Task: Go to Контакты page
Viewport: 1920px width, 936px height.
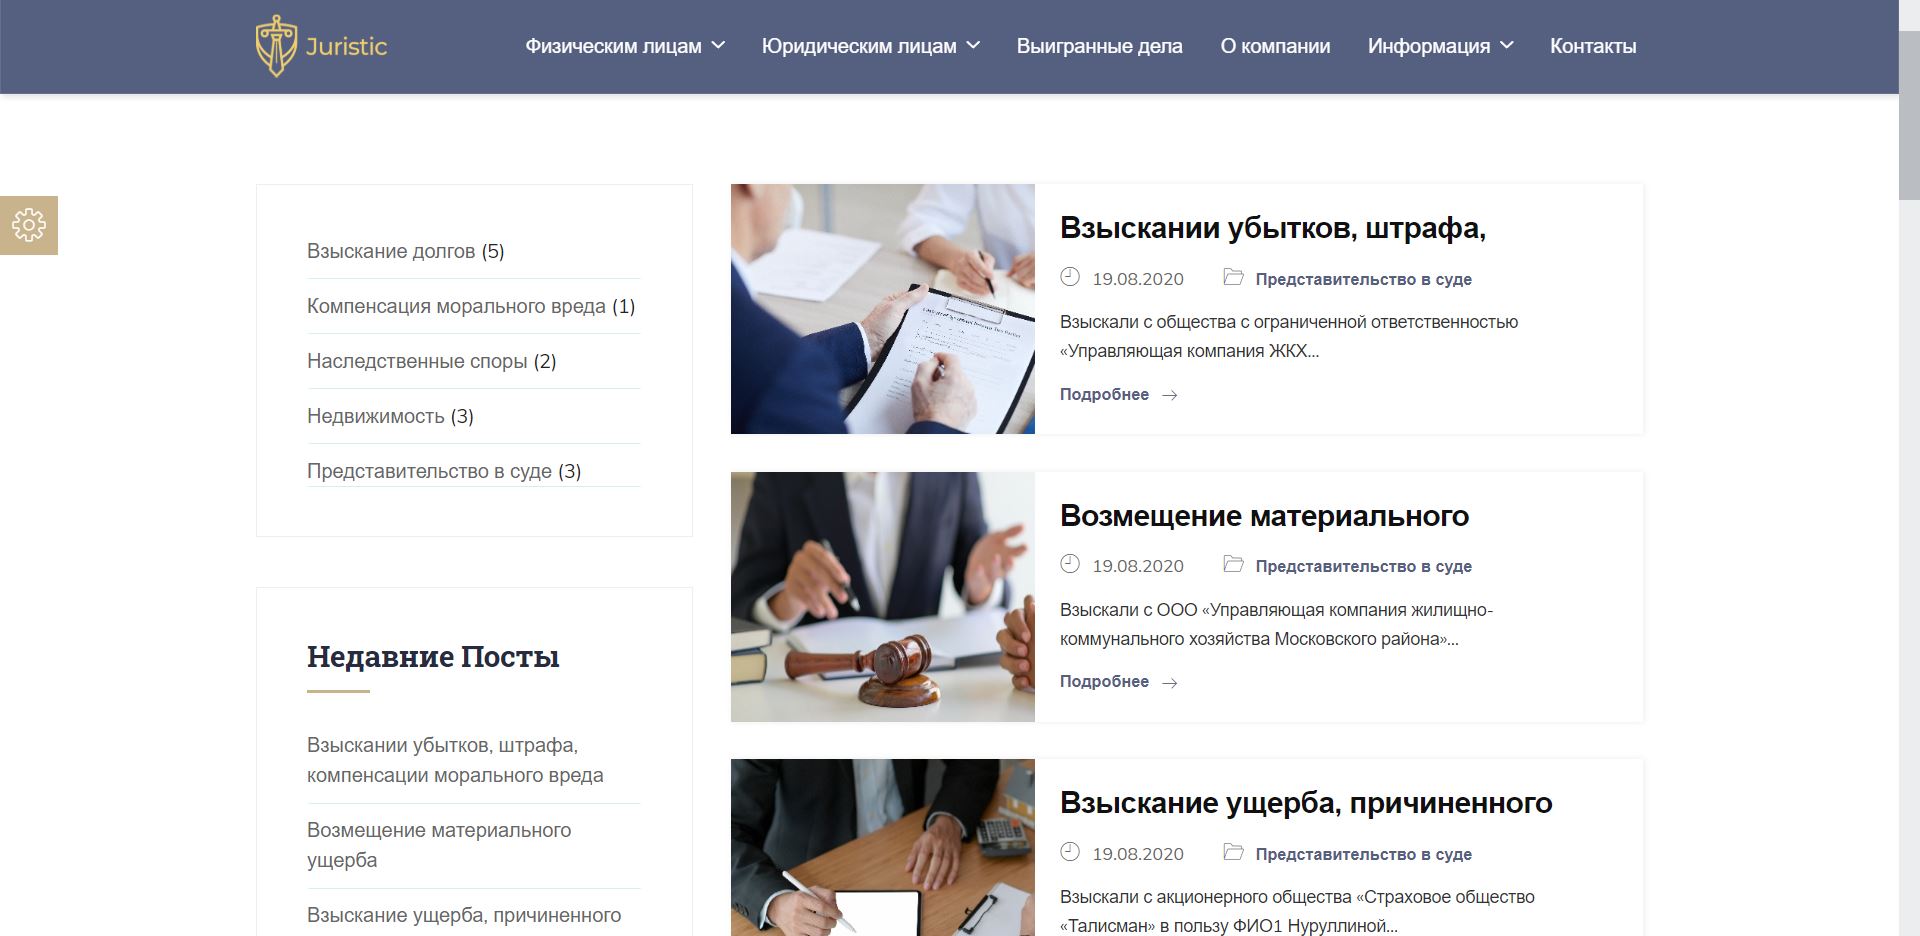Action: (x=1593, y=46)
